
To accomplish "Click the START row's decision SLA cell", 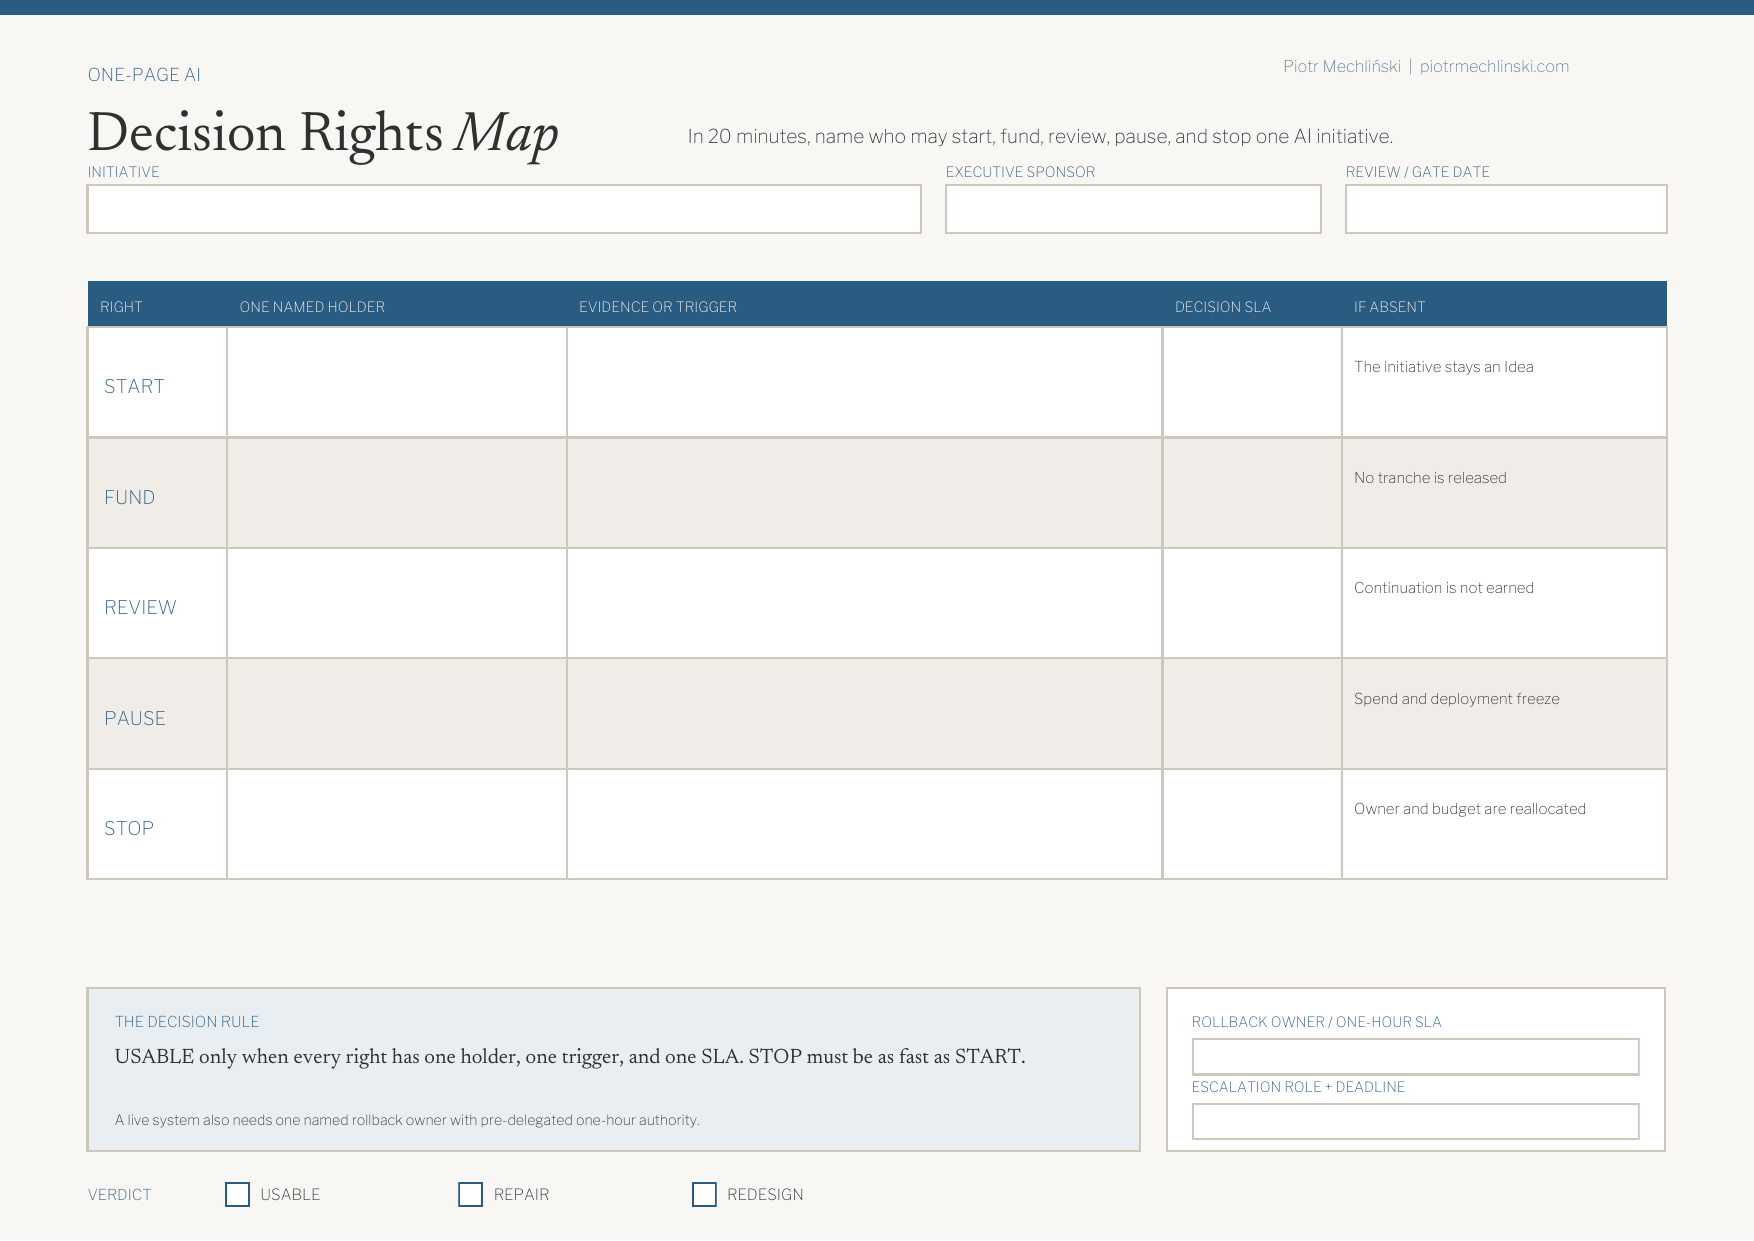I will [x=1252, y=382].
